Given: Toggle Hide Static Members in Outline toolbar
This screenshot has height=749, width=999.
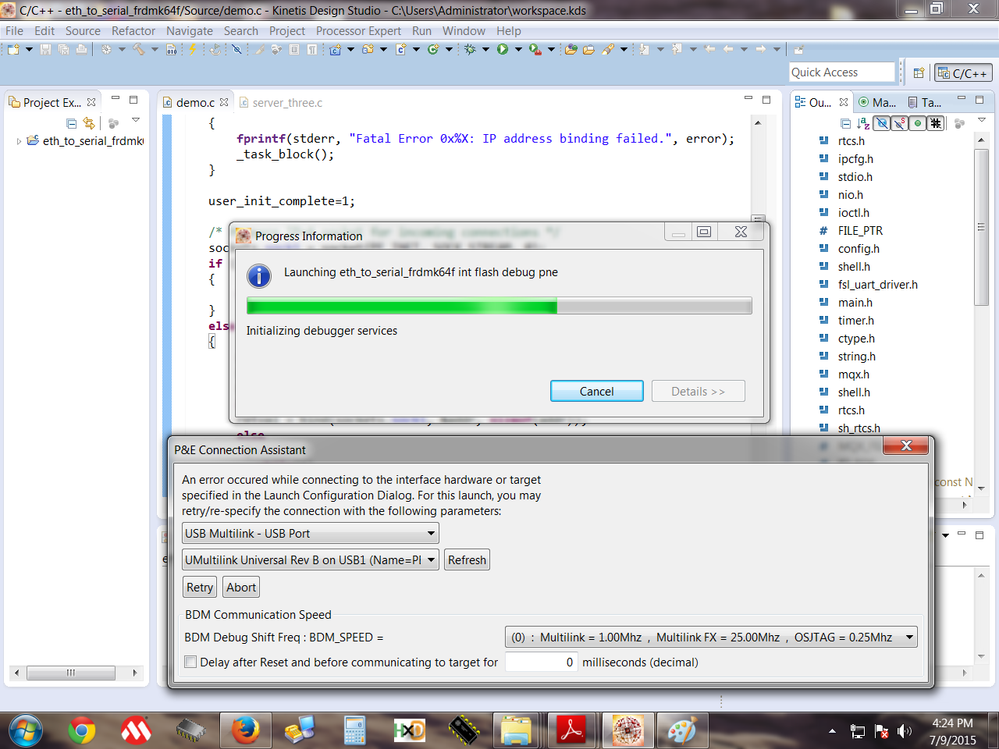Looking at the screenshot, I should pos(900,123).
